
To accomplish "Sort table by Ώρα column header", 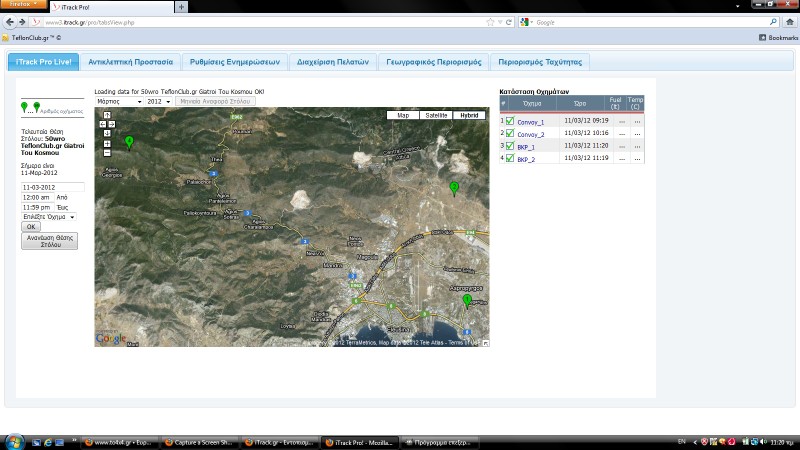I will point(580,104).
